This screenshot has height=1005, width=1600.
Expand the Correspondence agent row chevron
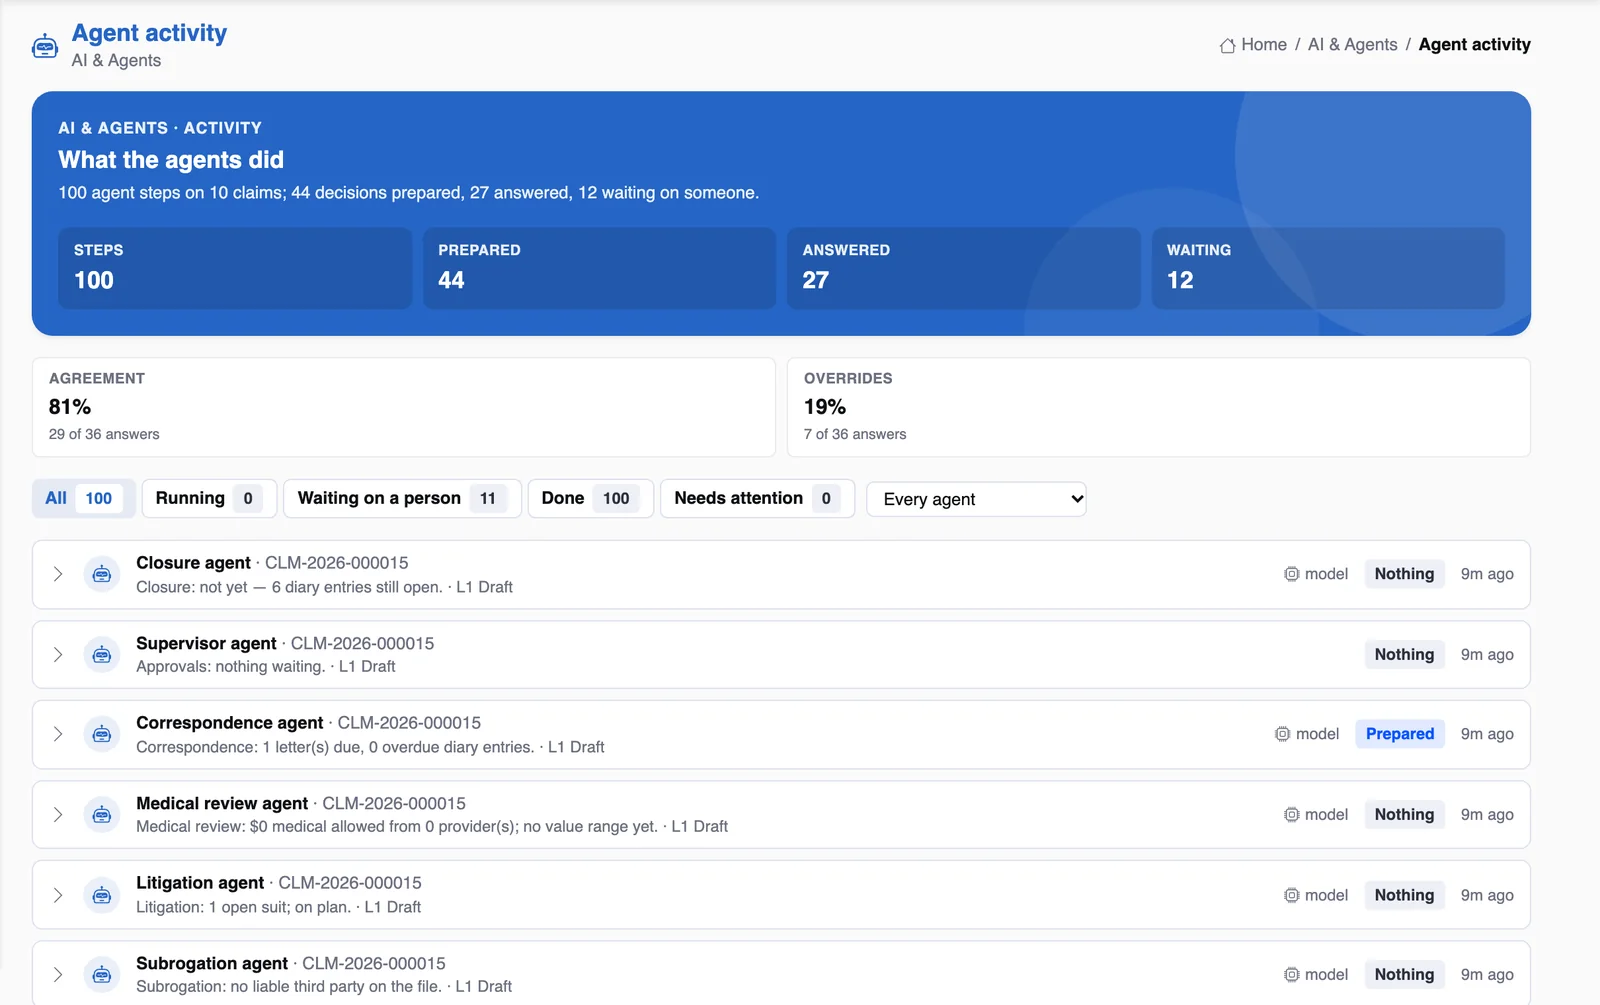pos(58,734)
